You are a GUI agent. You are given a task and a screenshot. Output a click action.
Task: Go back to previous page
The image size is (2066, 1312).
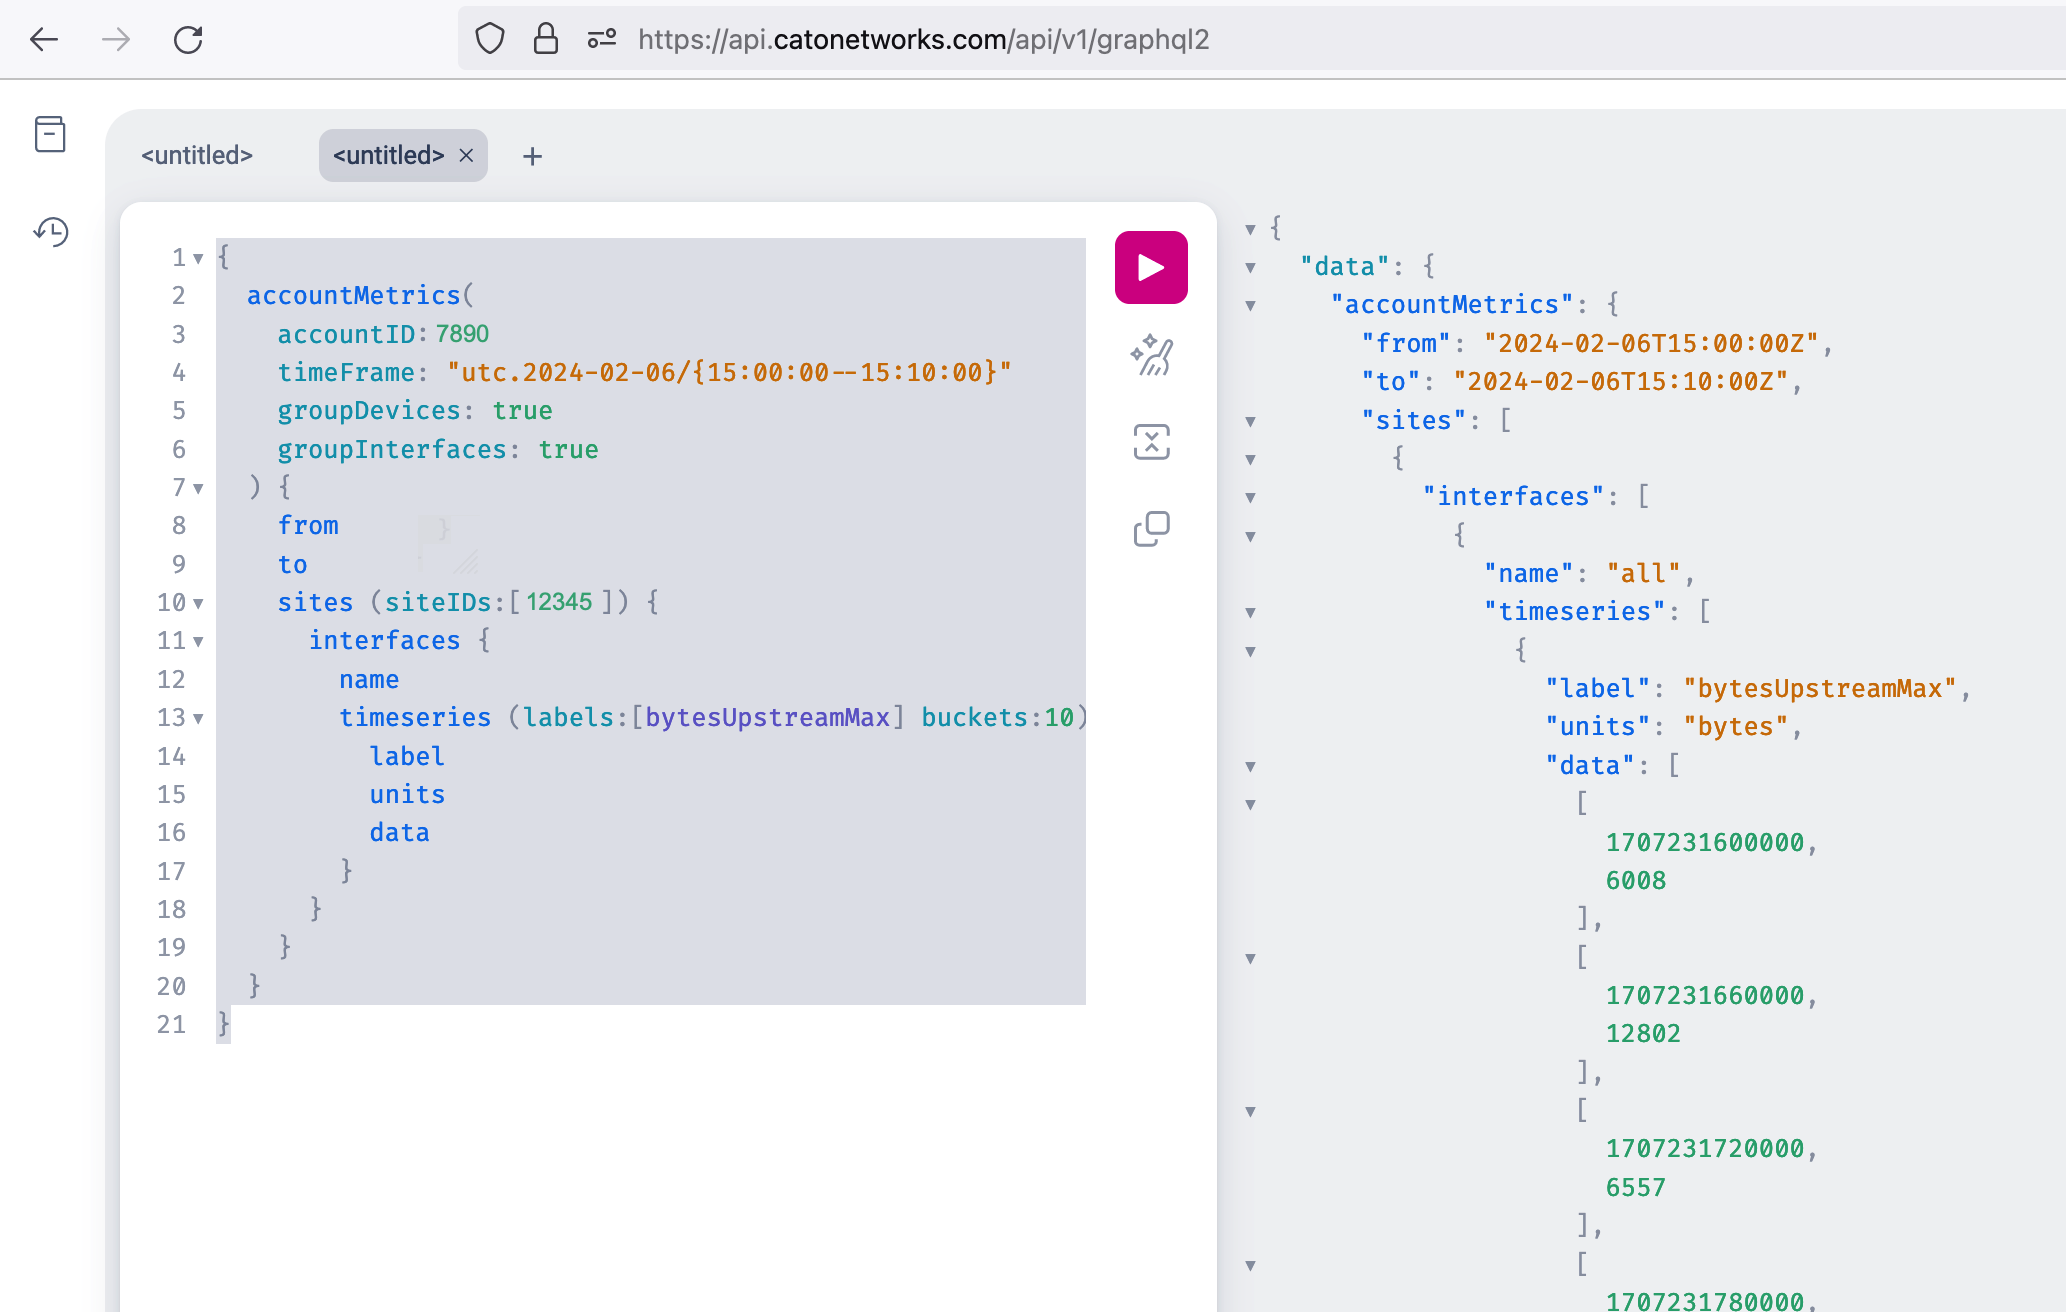pos(44,40)
